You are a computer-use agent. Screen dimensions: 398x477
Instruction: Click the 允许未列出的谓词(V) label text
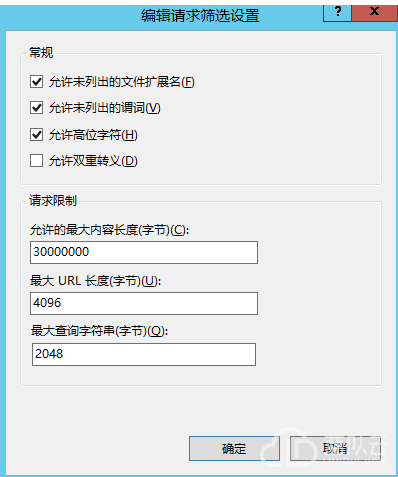[x=105, y=108]
